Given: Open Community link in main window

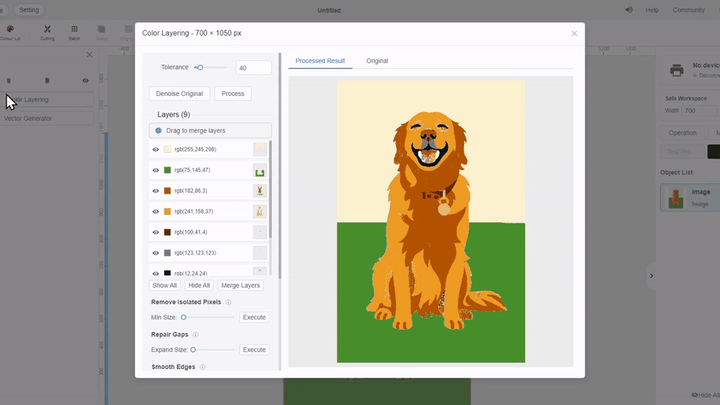Looking at the screenshot, I should [688, 10].
